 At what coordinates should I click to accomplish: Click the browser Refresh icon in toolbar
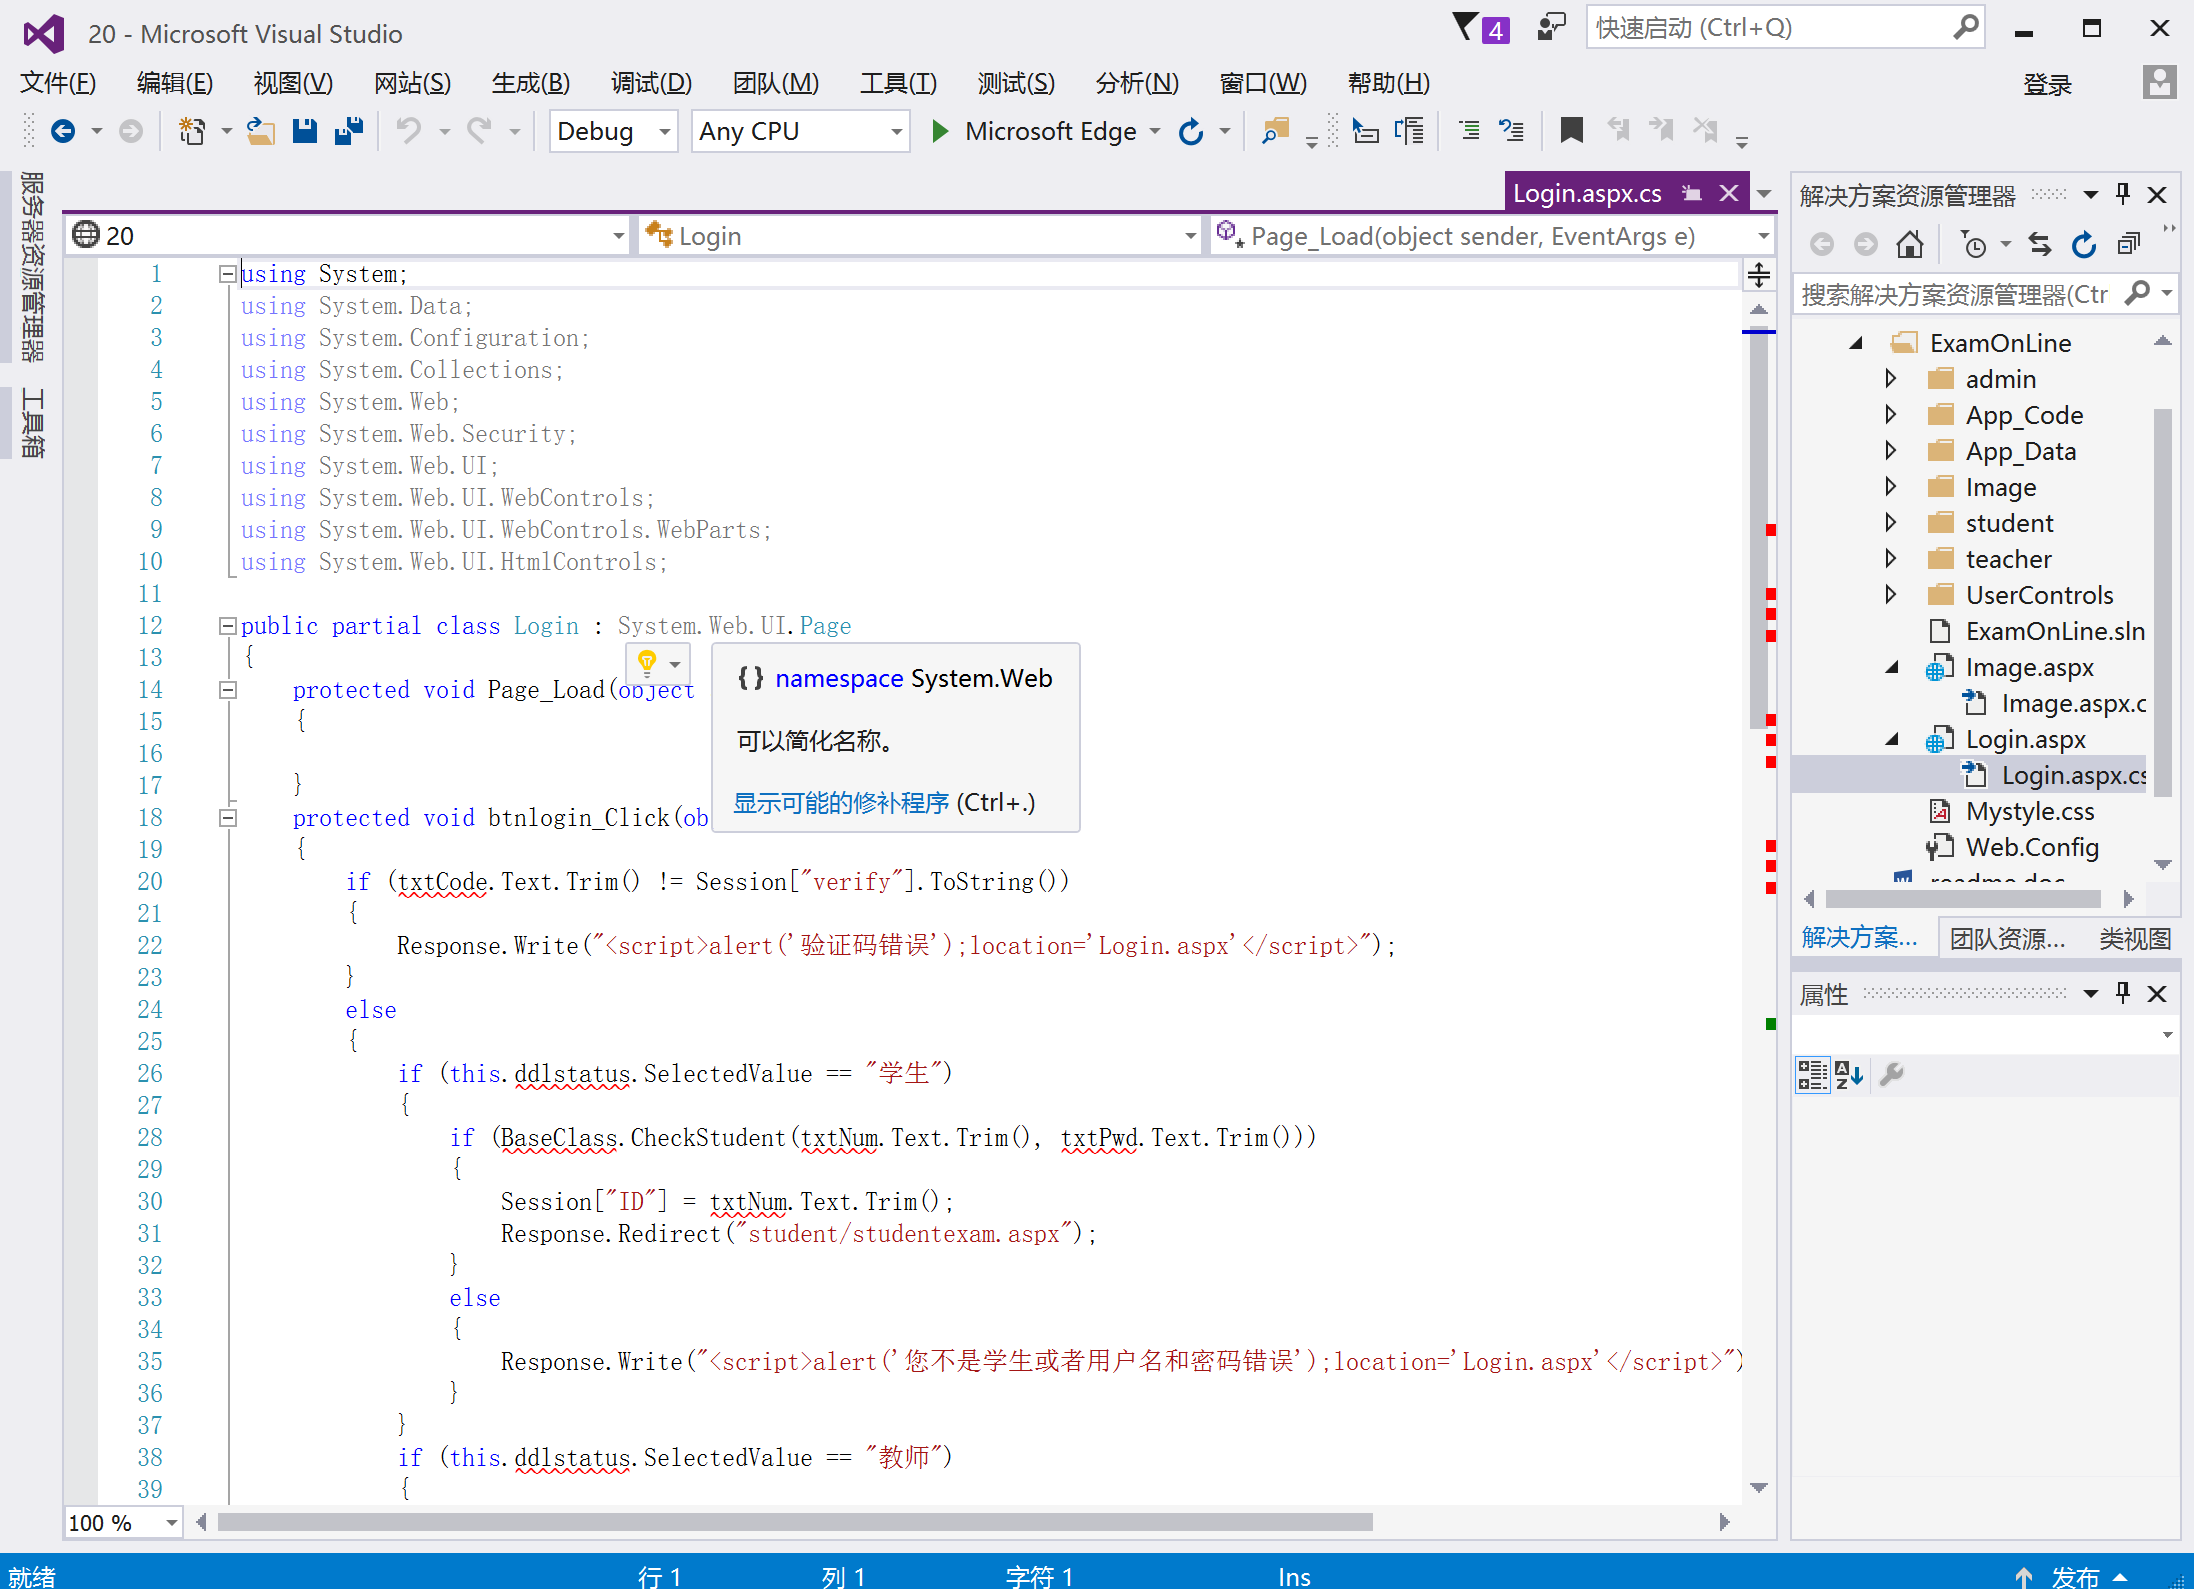[x=1190, y=131]
